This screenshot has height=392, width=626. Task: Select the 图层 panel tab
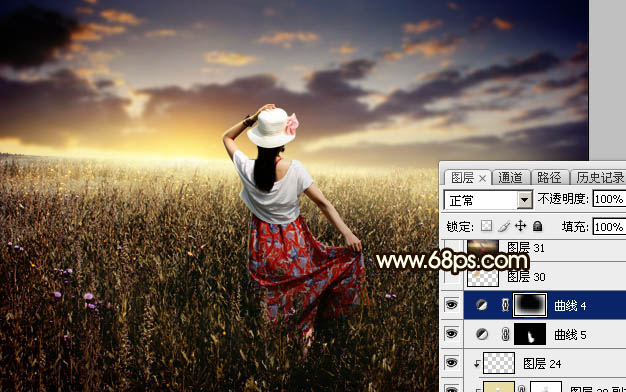tap(462, 178)
